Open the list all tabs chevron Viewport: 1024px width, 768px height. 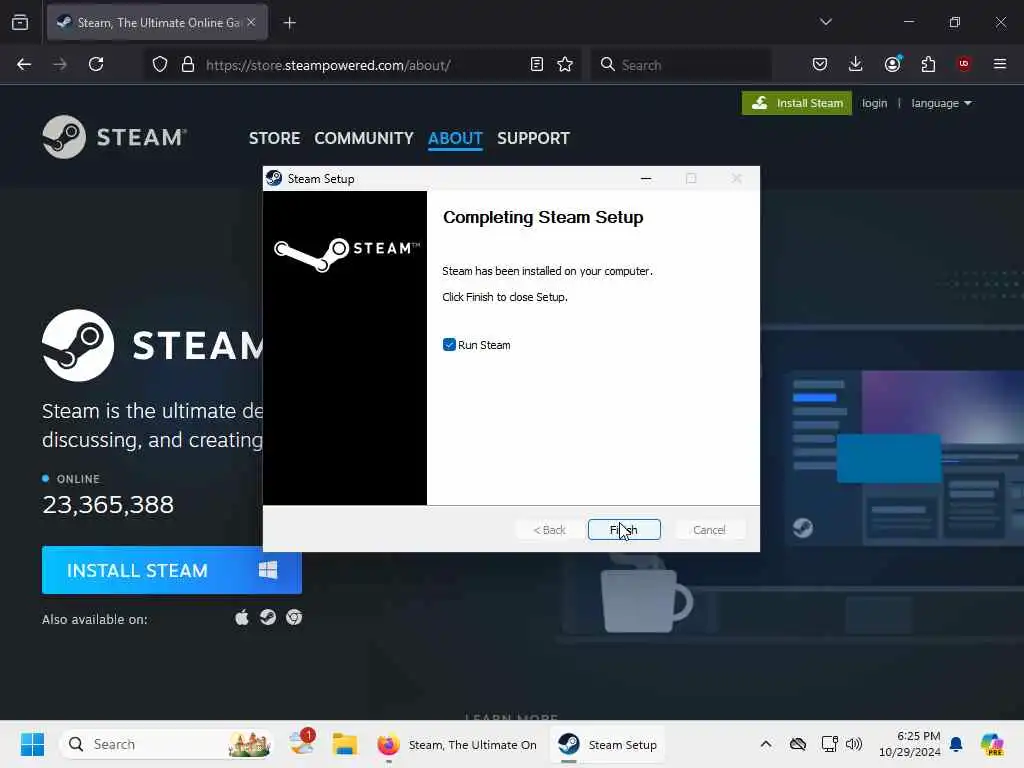tap(825, 22)
